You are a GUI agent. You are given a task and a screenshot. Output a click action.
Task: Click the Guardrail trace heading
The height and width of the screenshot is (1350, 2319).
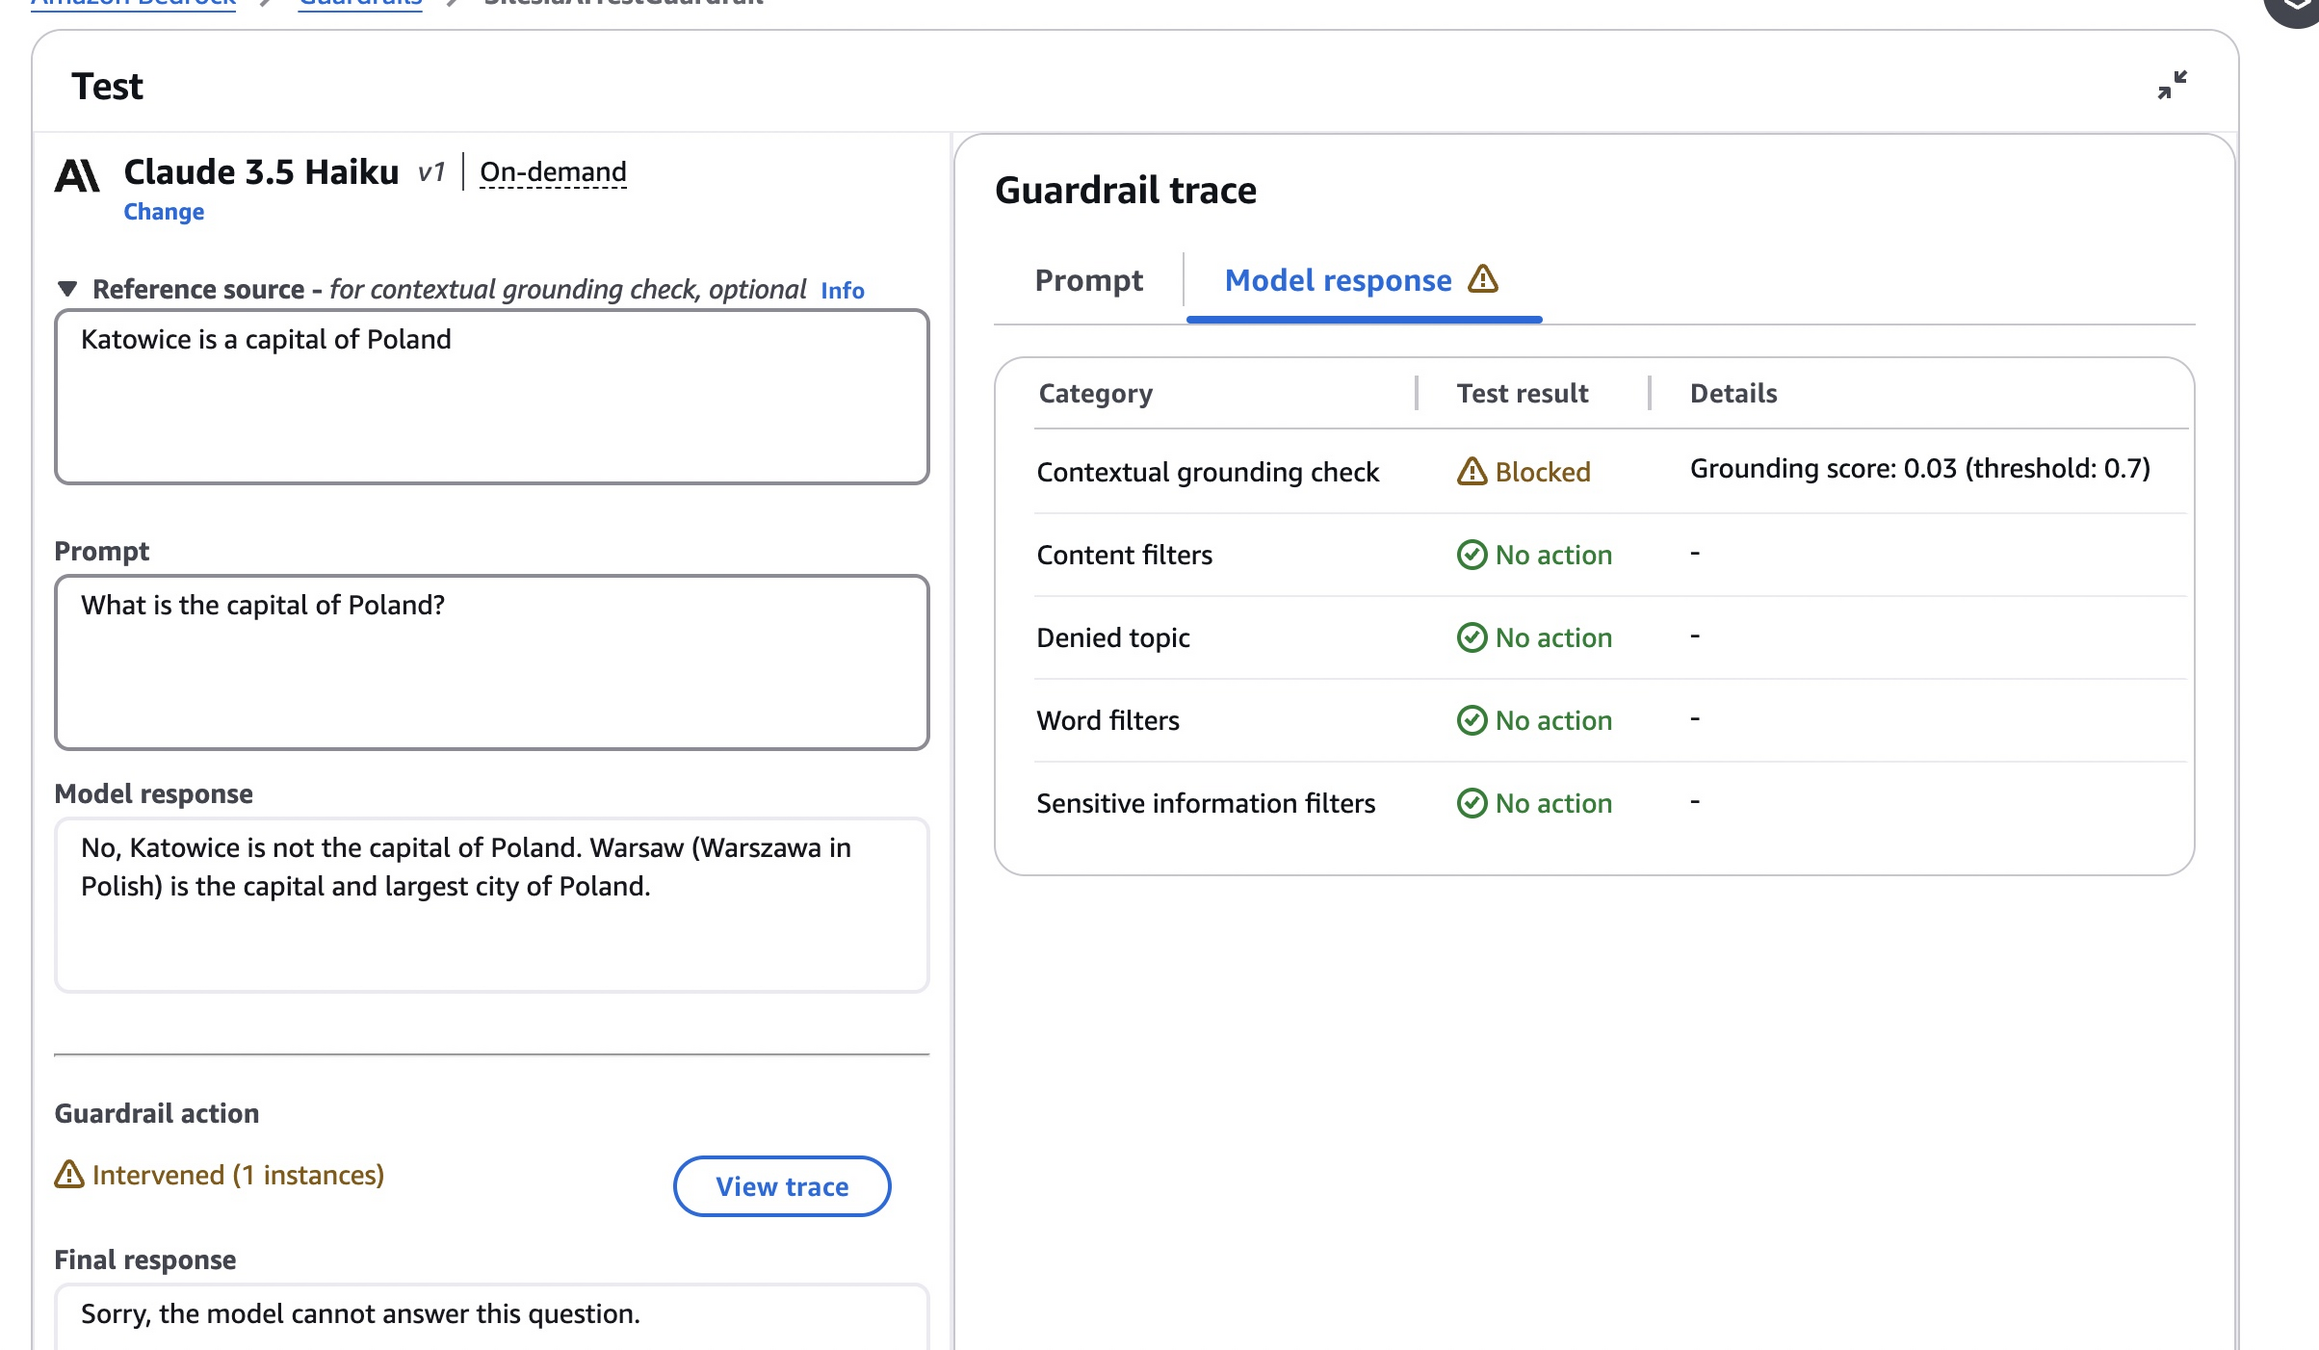[x=1125, y=190]
